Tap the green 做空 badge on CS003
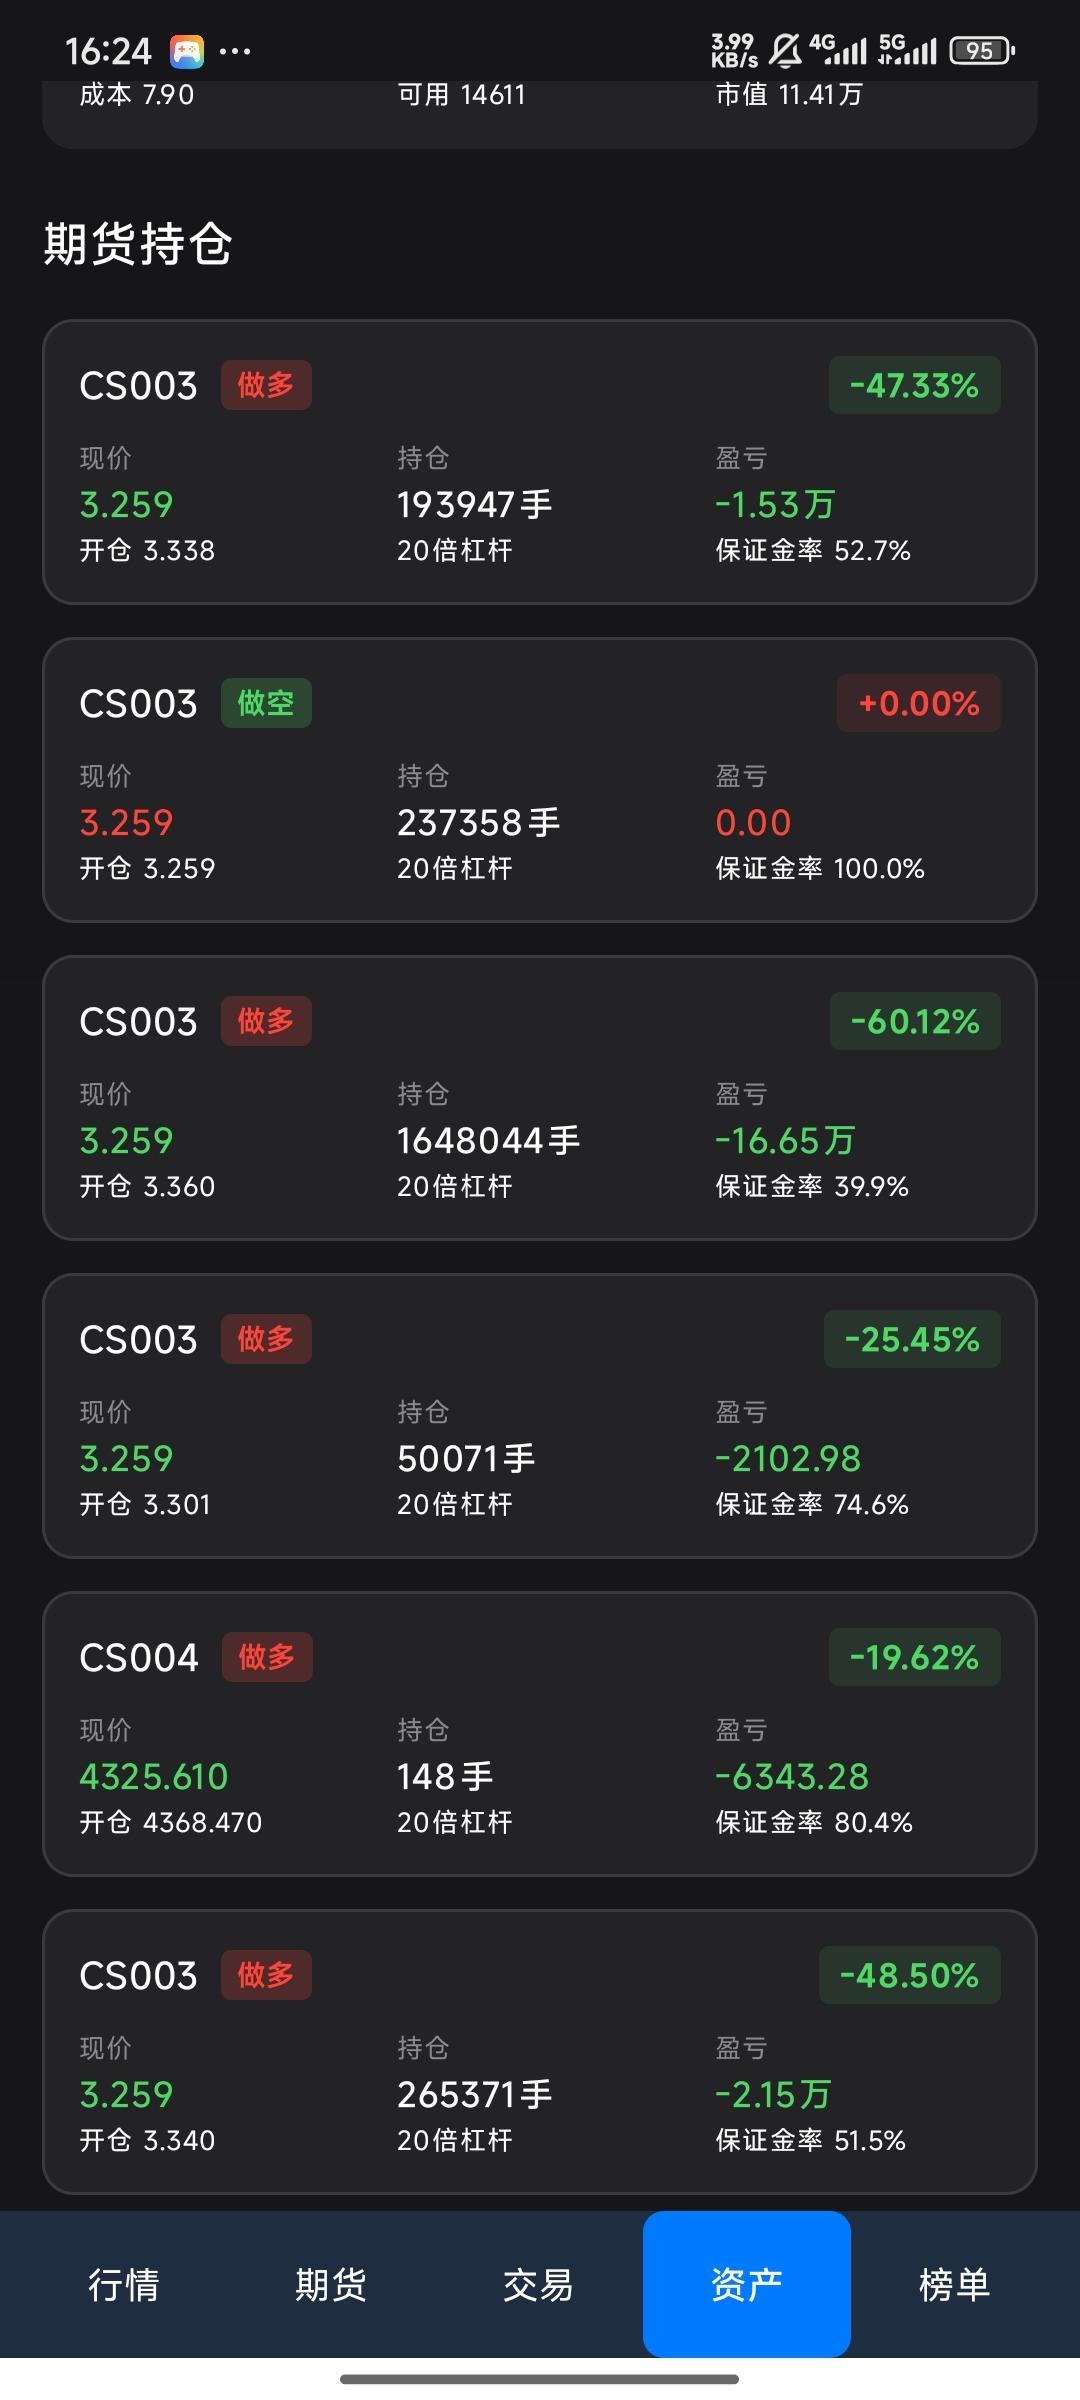This screenshot has height=2400, width=1080. point(266,703)
